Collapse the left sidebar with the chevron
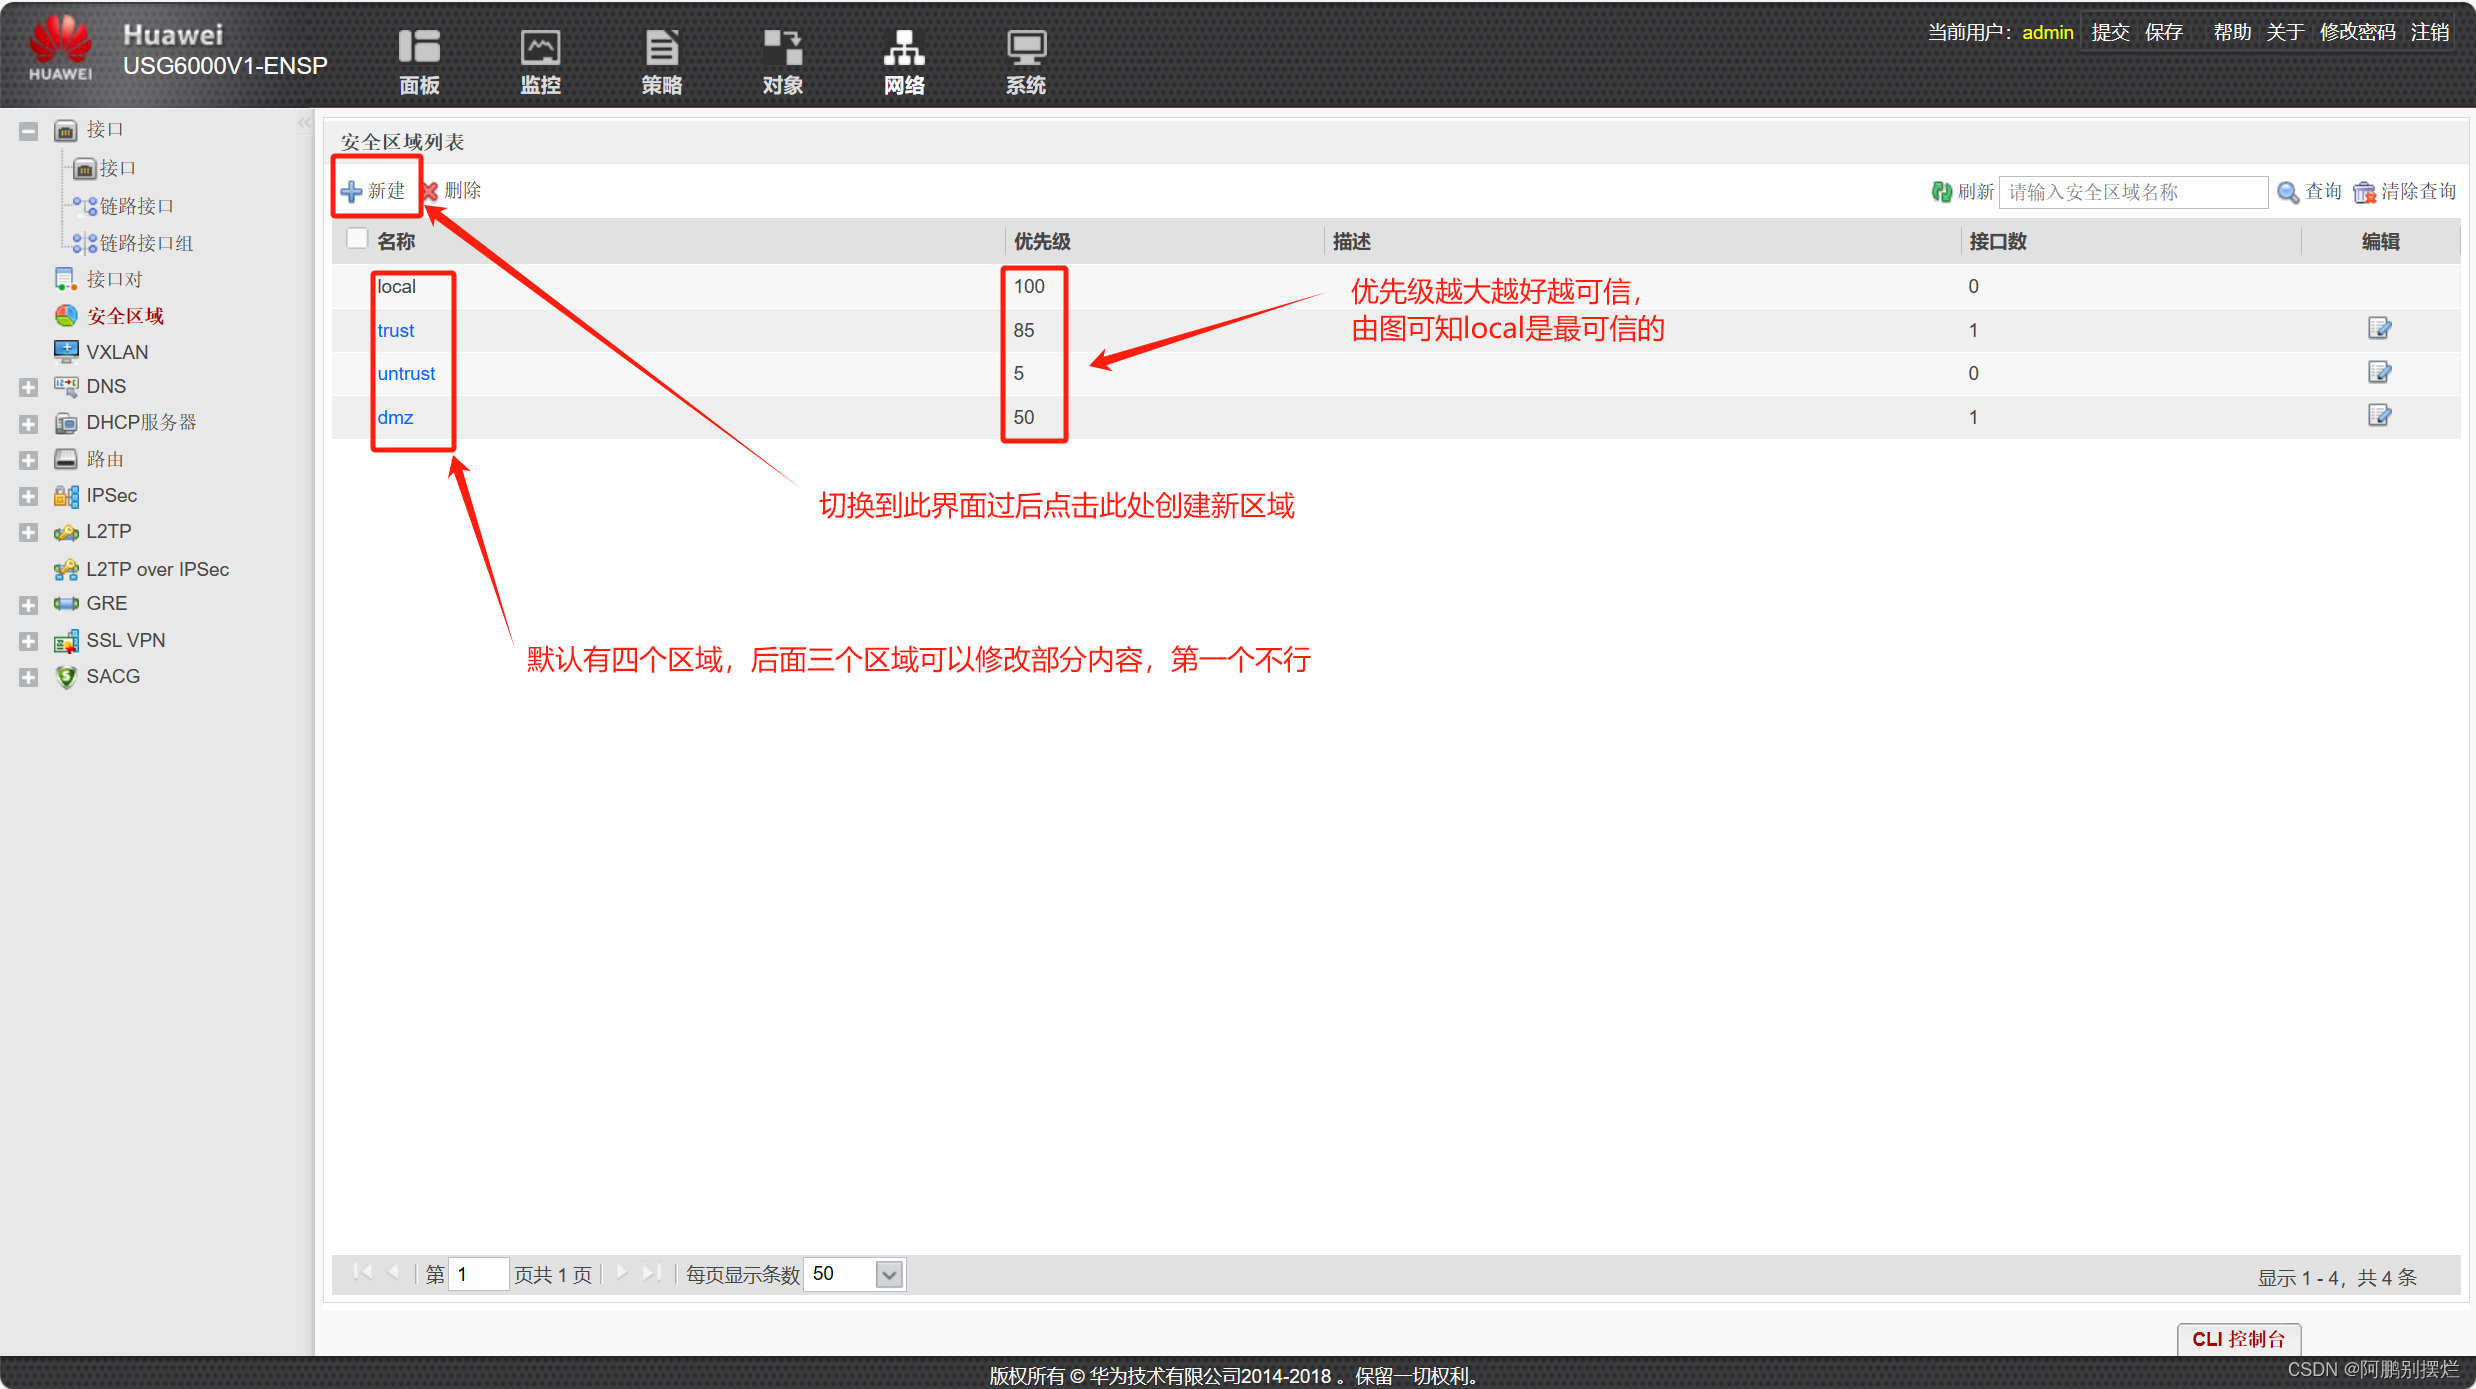 [x=304, y=123]
